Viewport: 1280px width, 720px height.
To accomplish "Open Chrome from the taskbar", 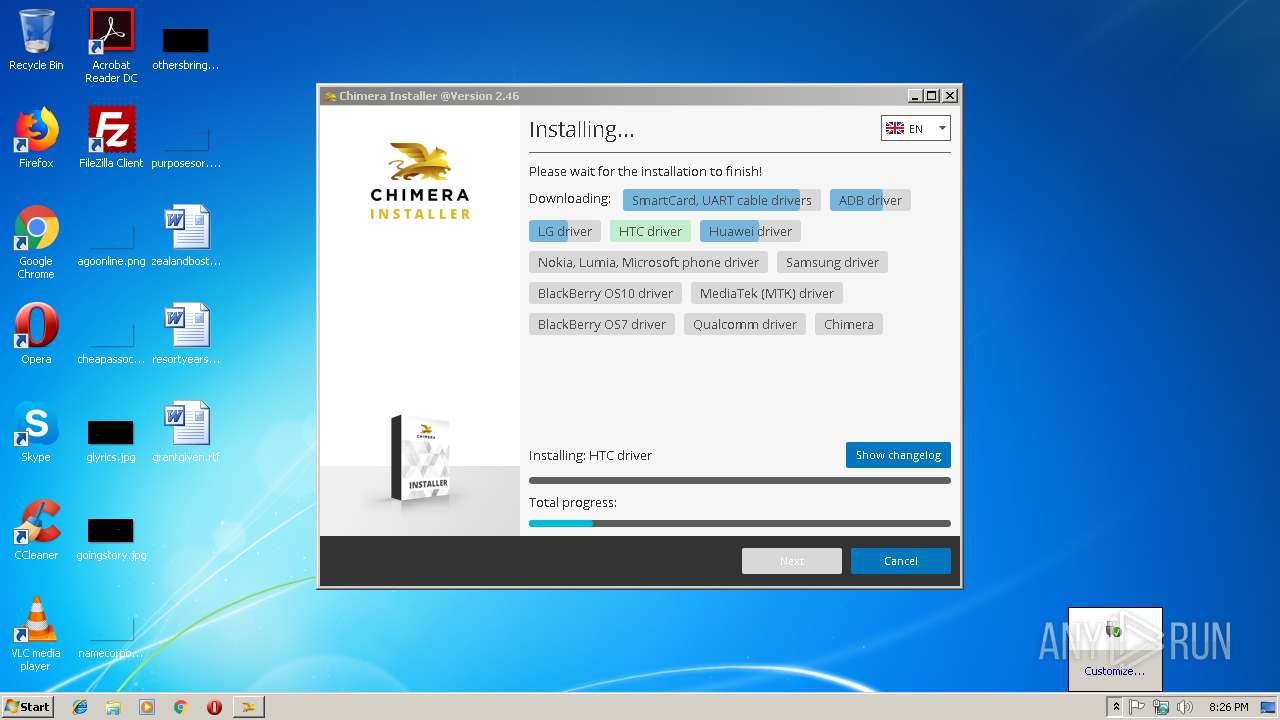I will [x=180, y=707].
